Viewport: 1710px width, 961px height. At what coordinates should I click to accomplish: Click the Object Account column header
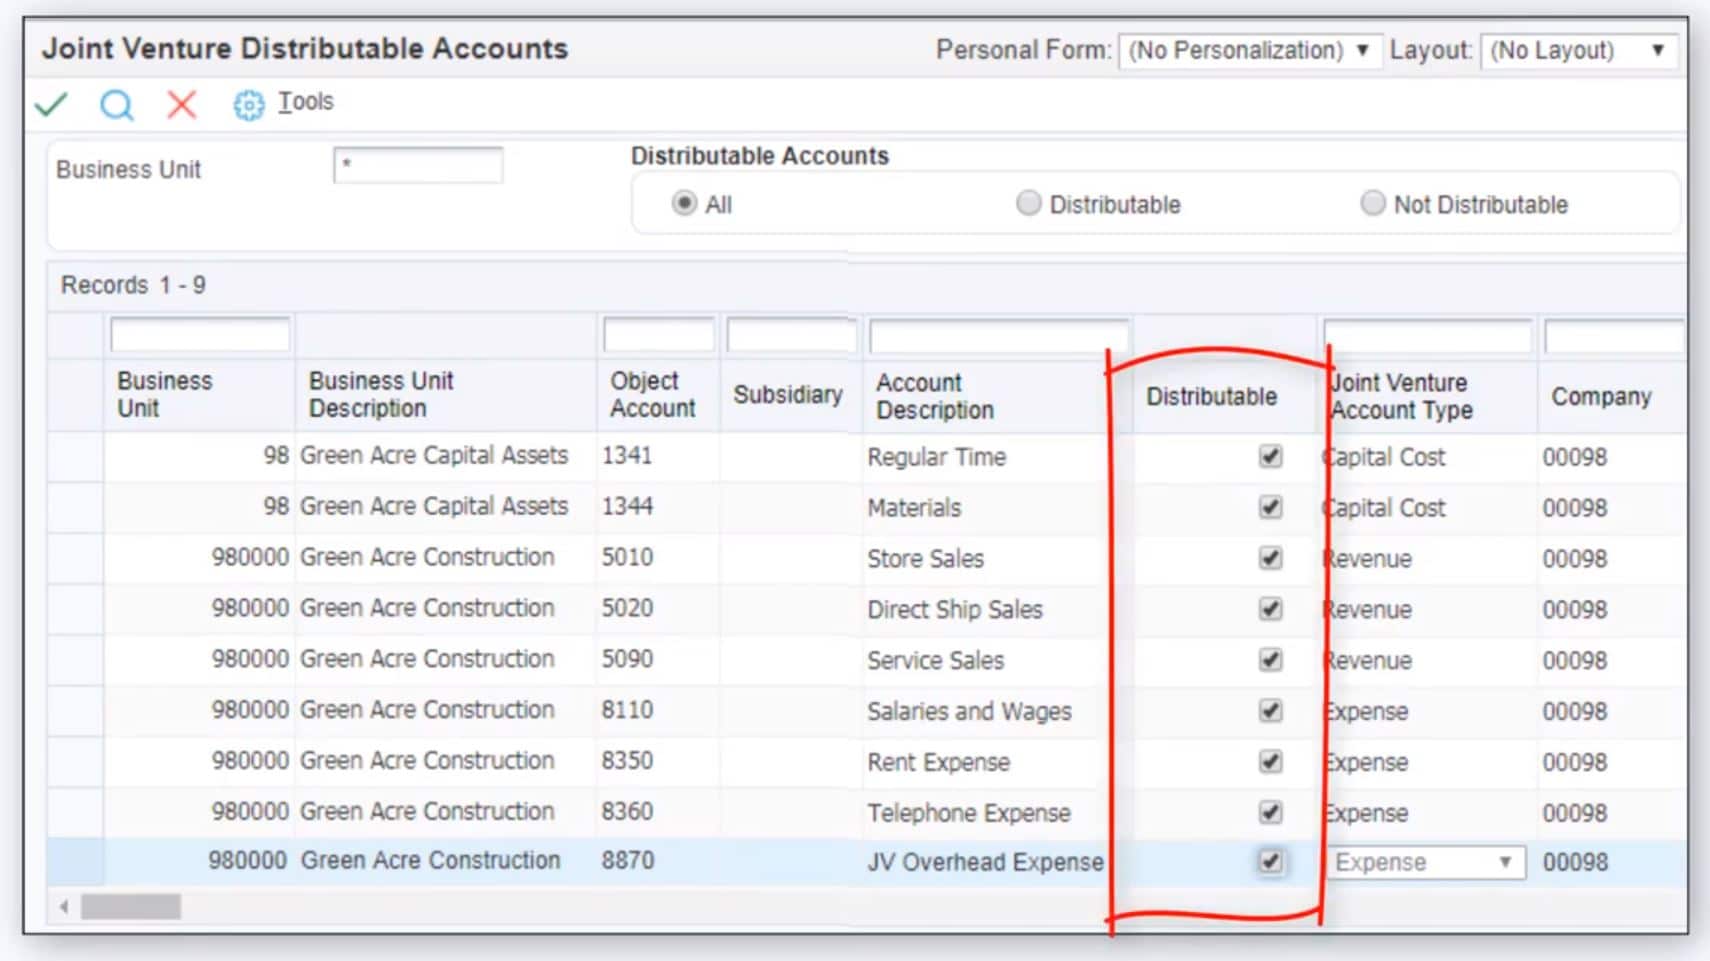click(x=653, y=395)
